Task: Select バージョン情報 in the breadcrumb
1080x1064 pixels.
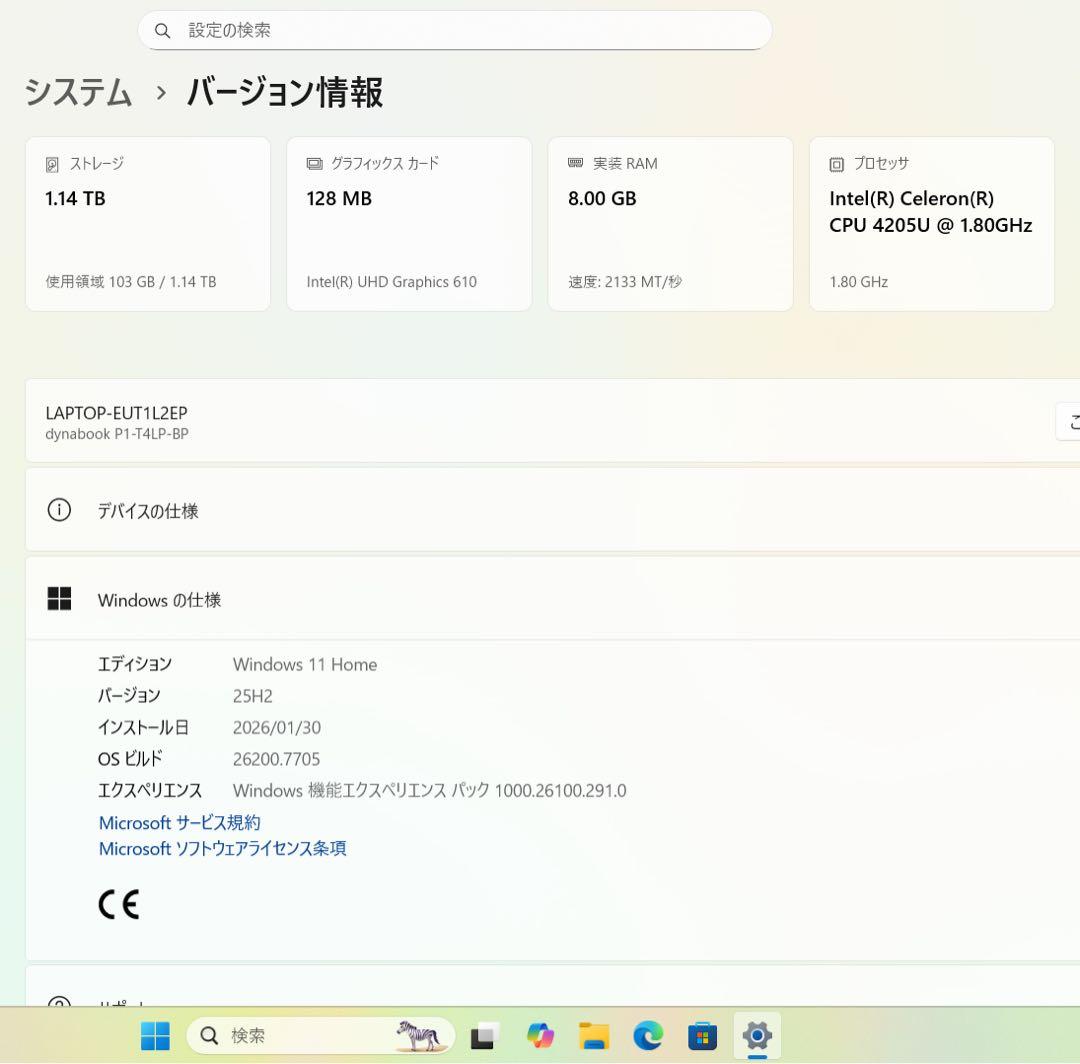Action: pos(284,92)
